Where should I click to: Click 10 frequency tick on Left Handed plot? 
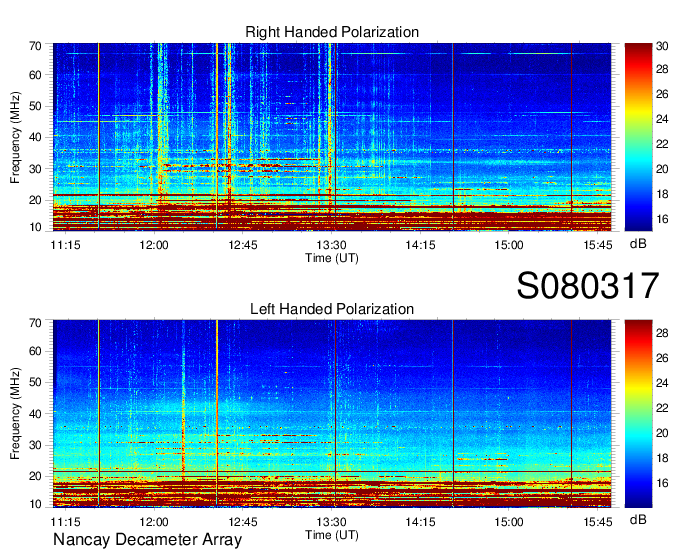click(35, 504)
